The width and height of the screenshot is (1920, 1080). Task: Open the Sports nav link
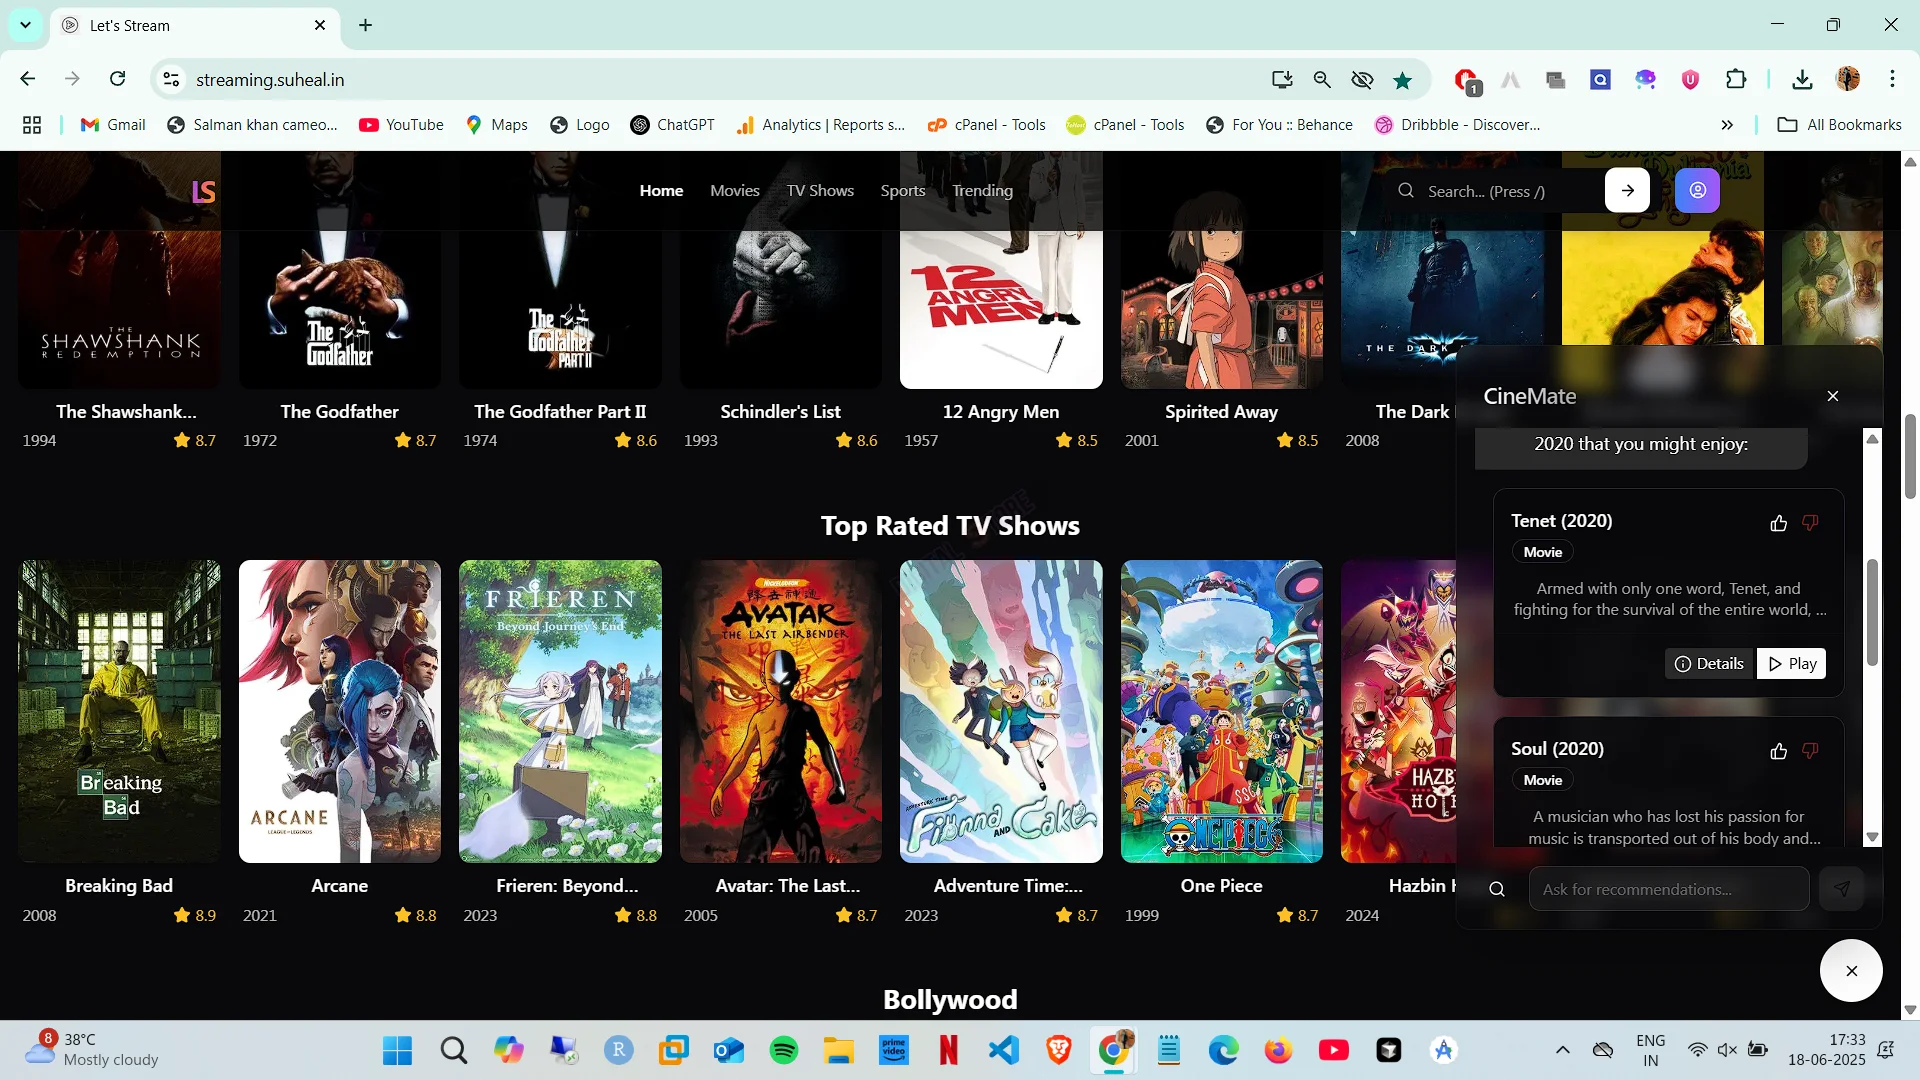(903, 190)
